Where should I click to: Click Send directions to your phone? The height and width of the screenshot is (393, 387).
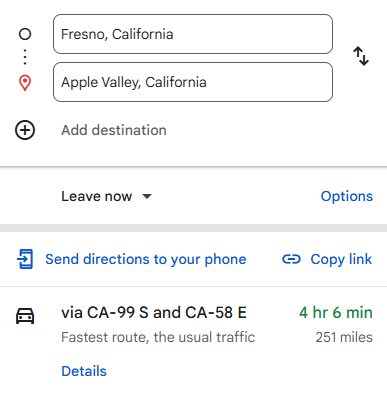pos(146,259)
